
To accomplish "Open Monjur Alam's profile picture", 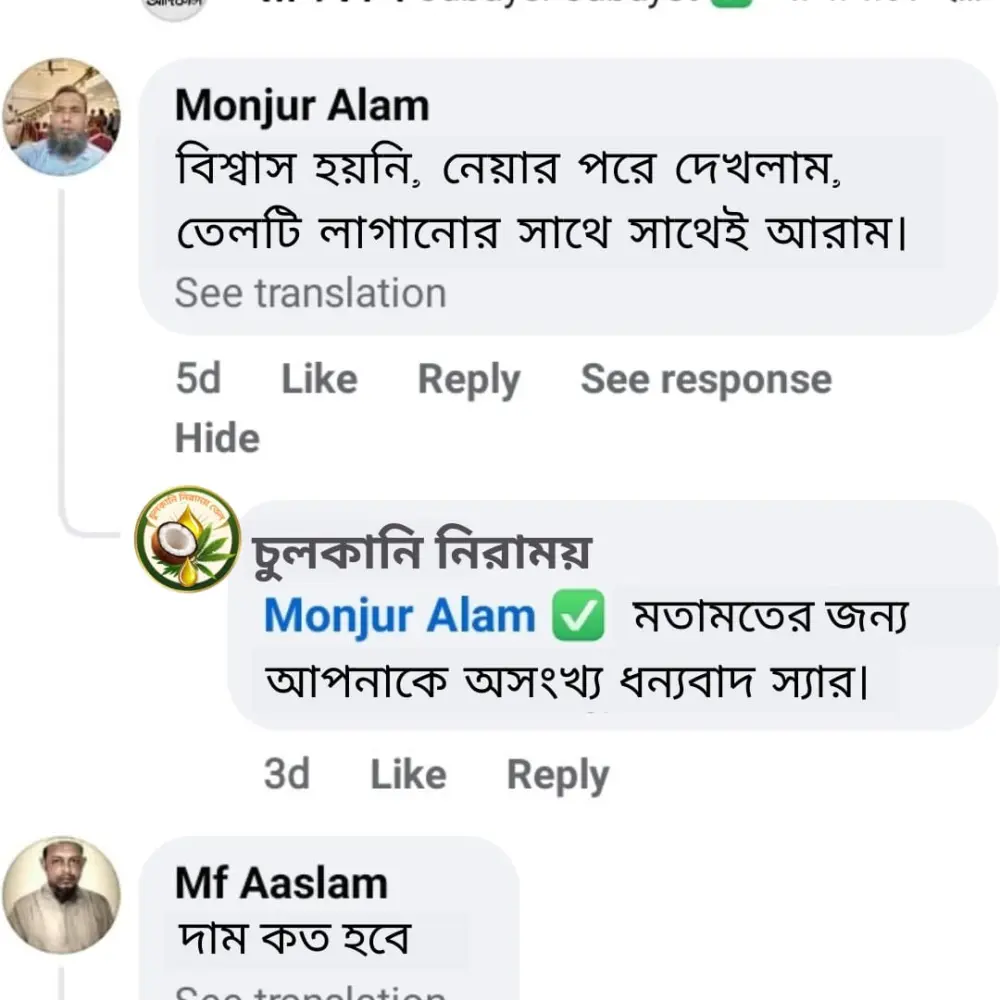I will click(x=62, y=117).
